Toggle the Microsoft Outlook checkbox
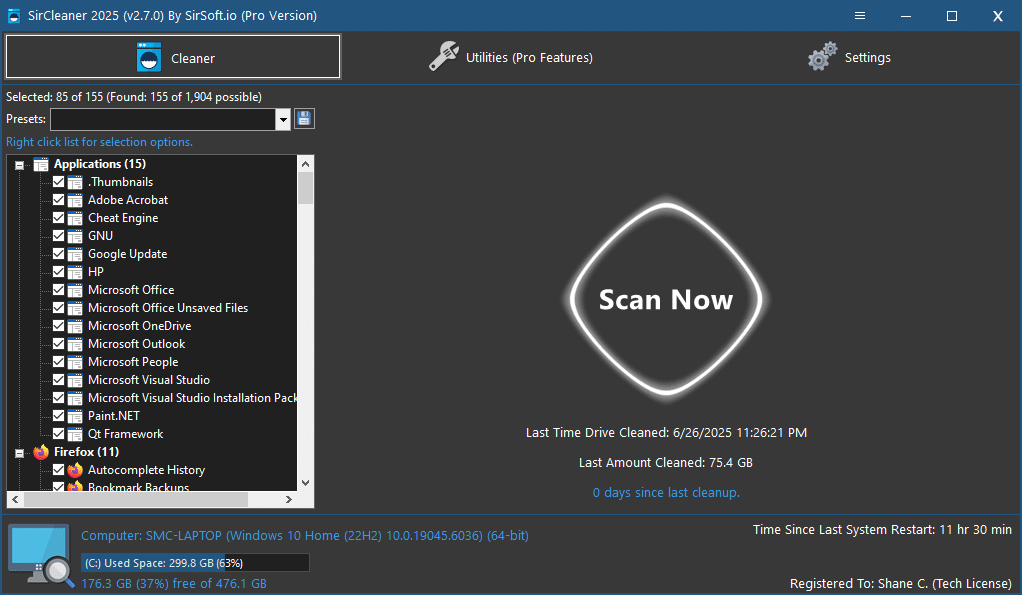 pos(59,343)
